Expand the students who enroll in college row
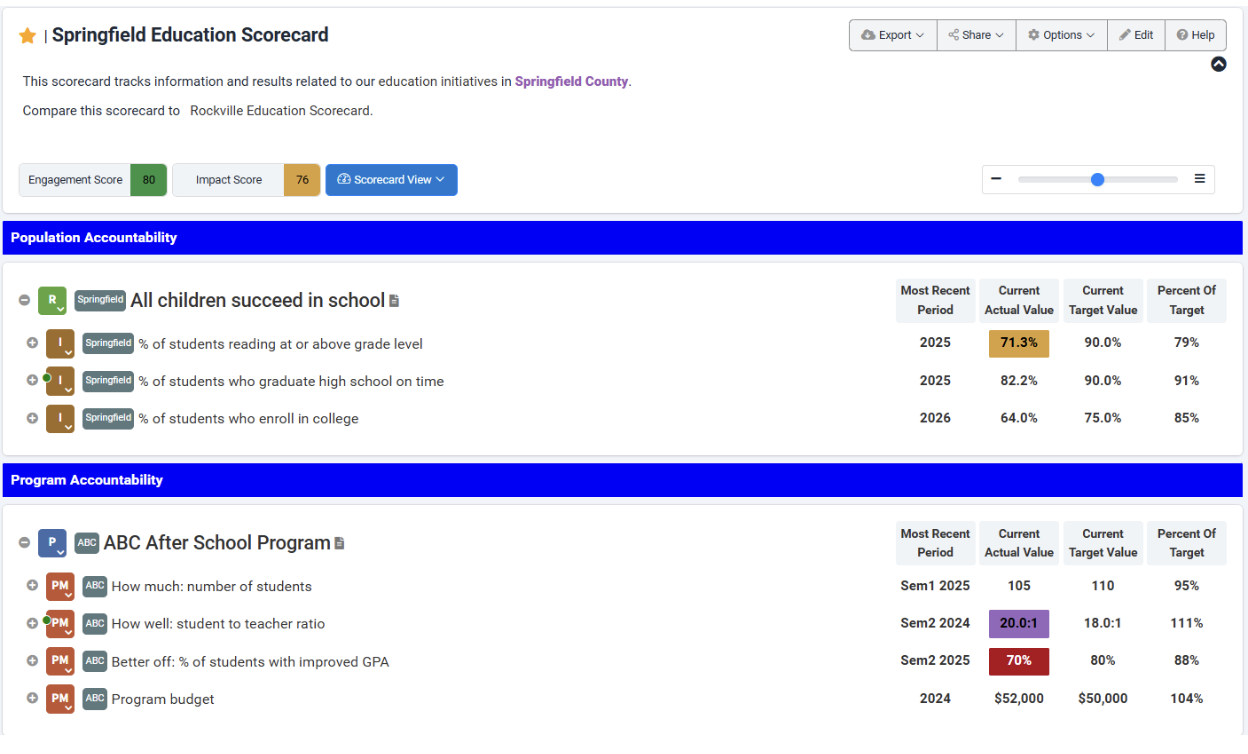The height and width of the screenshot is (754, 1248). (x=32, y=418)
